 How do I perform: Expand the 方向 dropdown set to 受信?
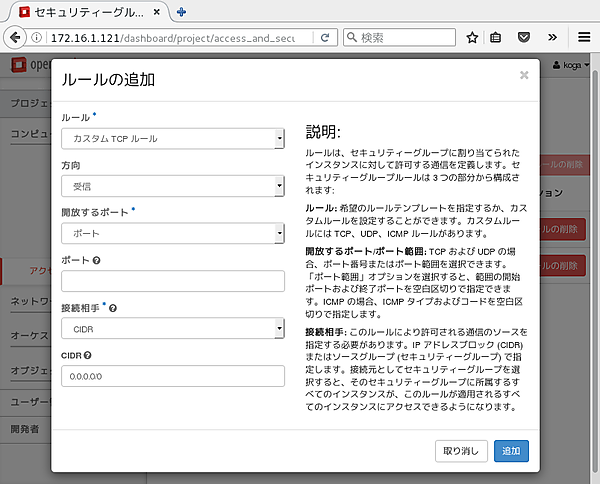click(173, 185)
